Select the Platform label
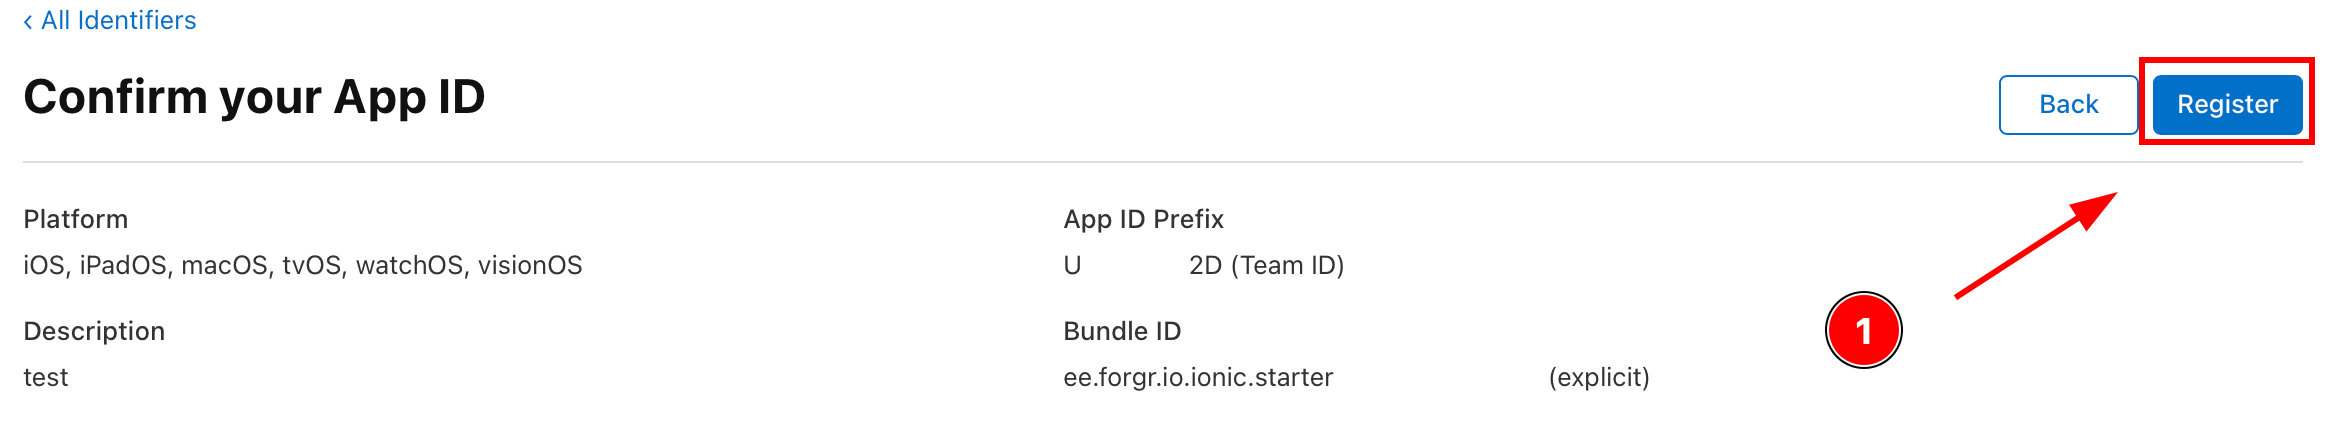The image size is (2326, 426). pos(76,219)
